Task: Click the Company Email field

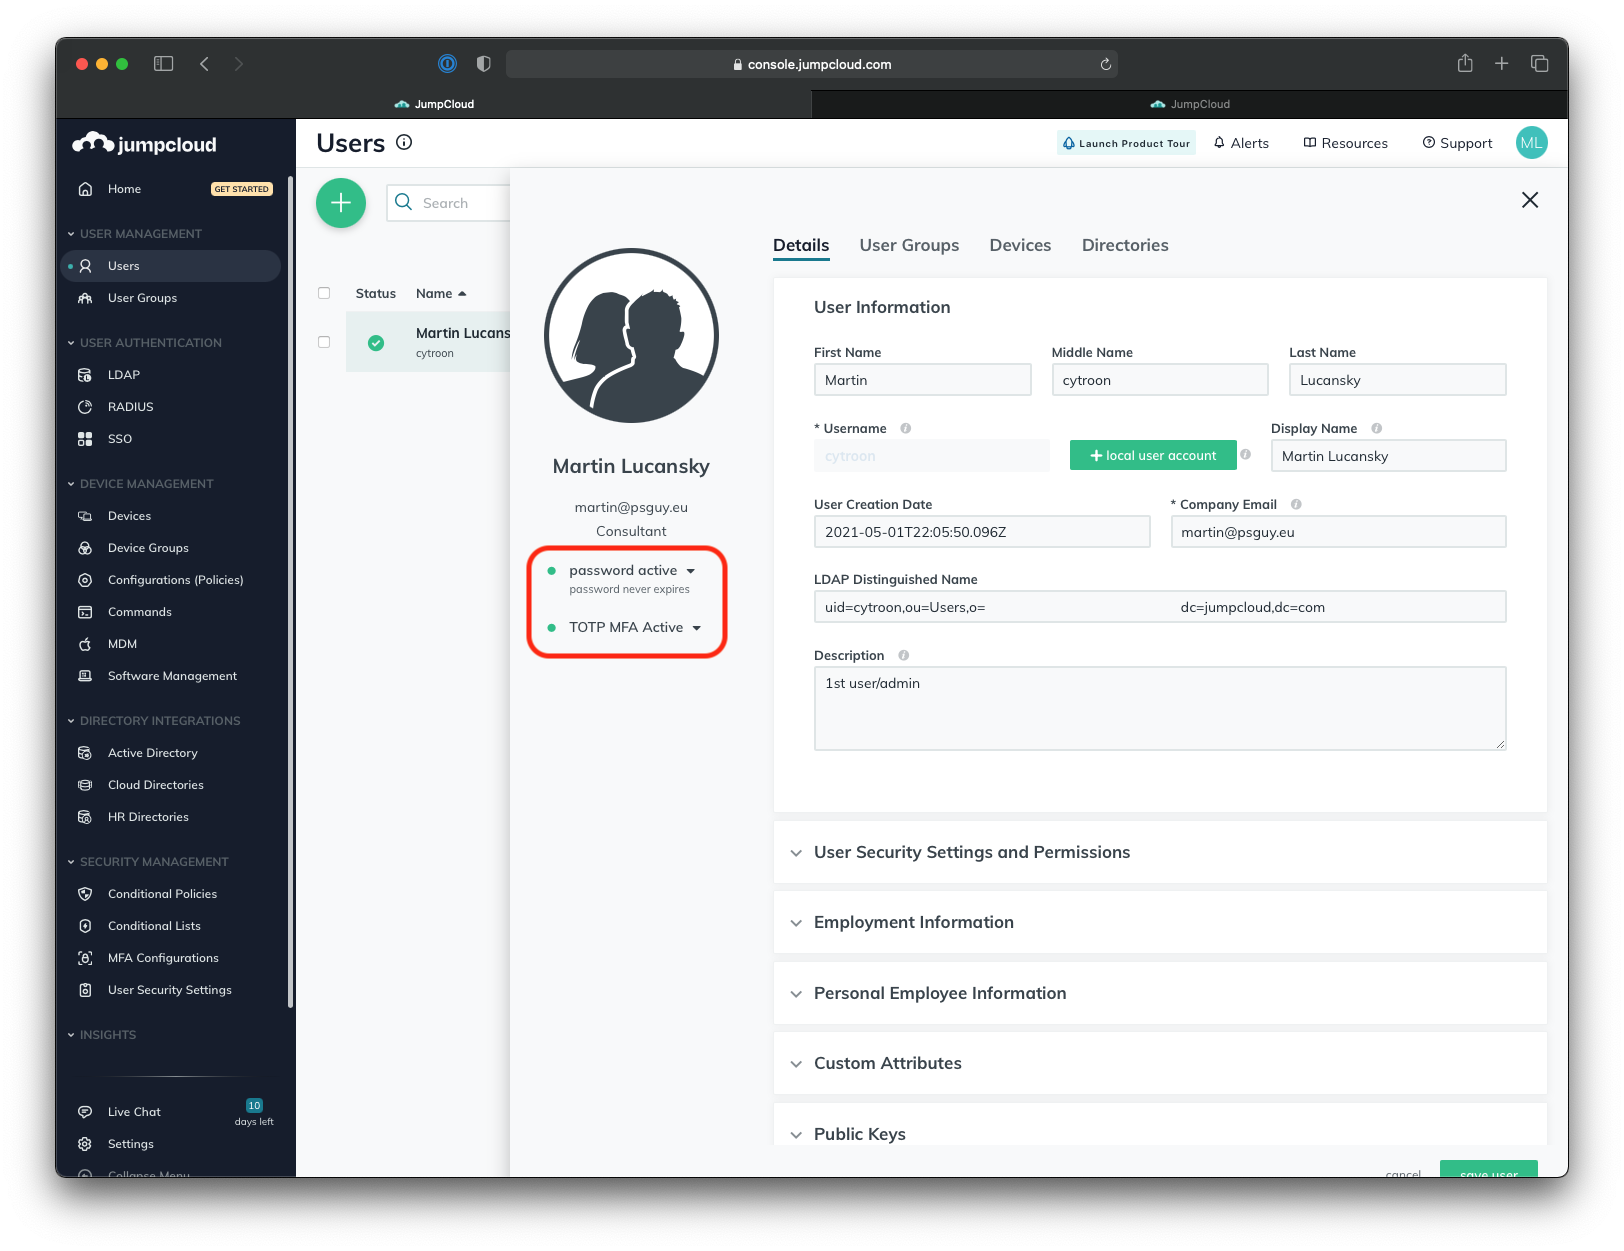Action: (1338, 532)
